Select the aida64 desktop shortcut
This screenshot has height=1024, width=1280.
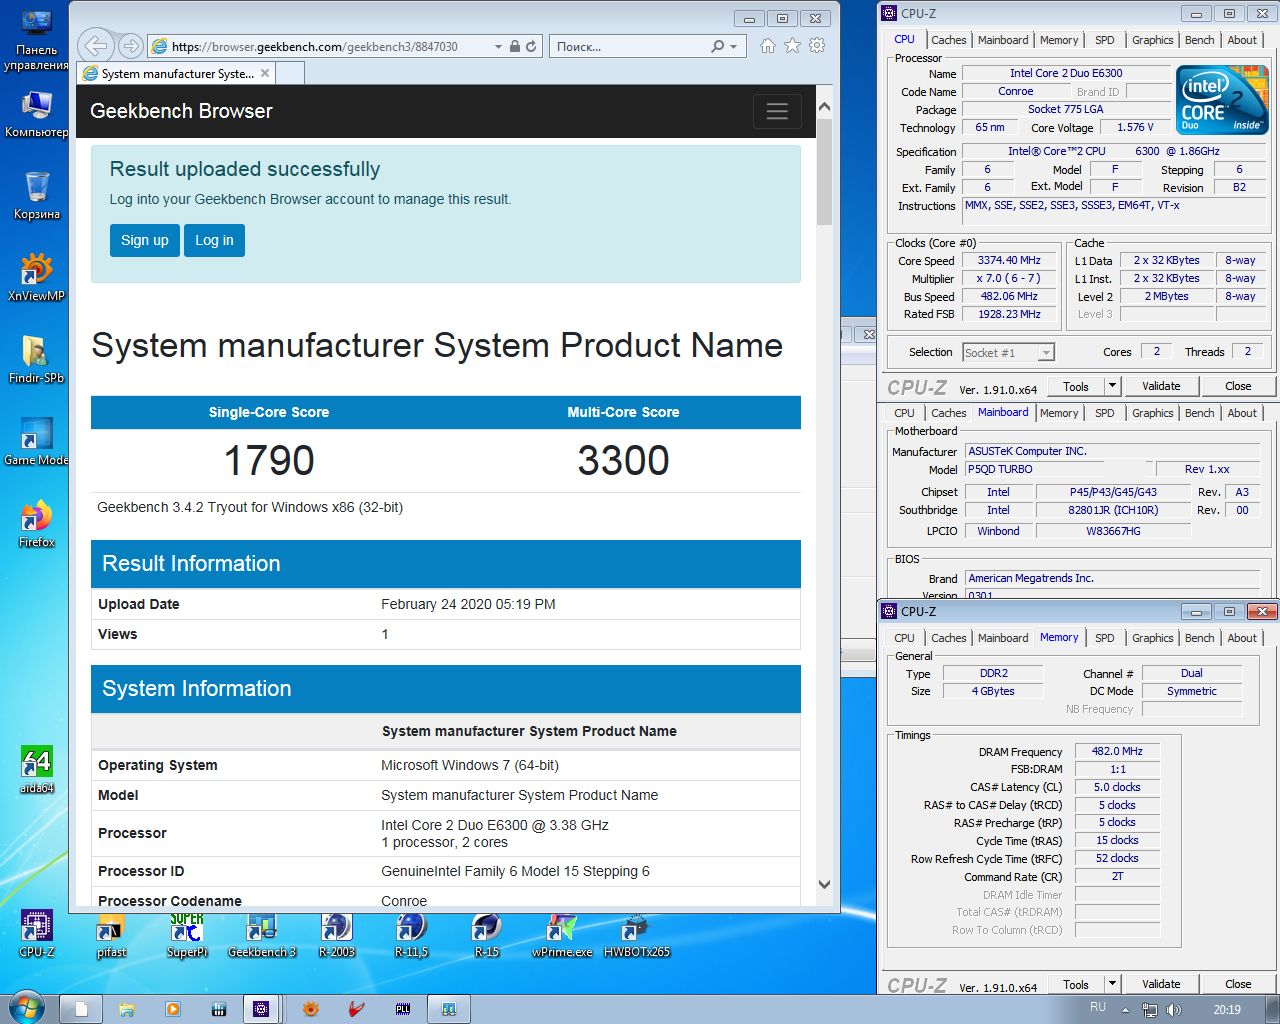click(x=37, y=769)
